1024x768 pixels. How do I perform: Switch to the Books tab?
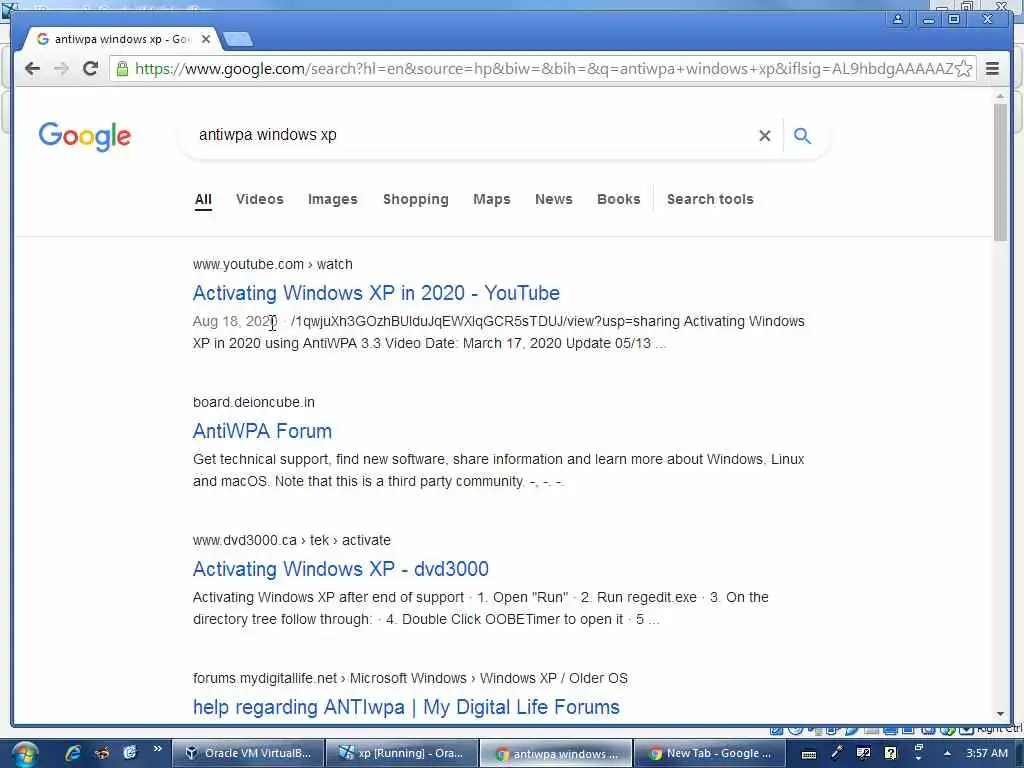(x=618, y=199)
